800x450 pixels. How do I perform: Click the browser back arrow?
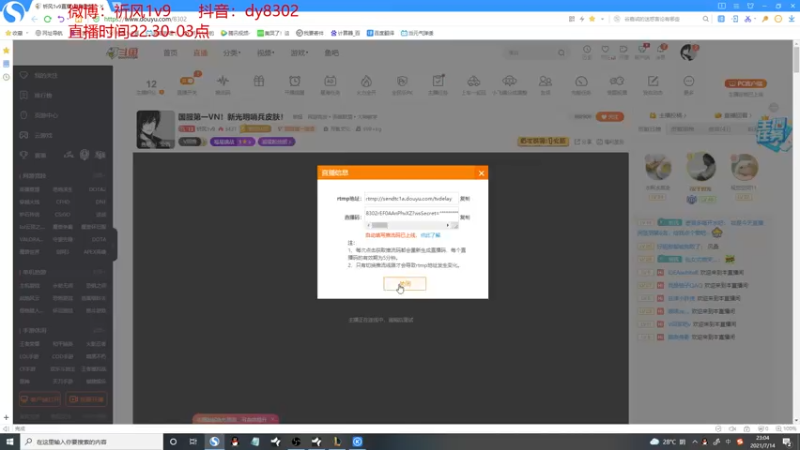pyautogui.click(x=34, y=19)
